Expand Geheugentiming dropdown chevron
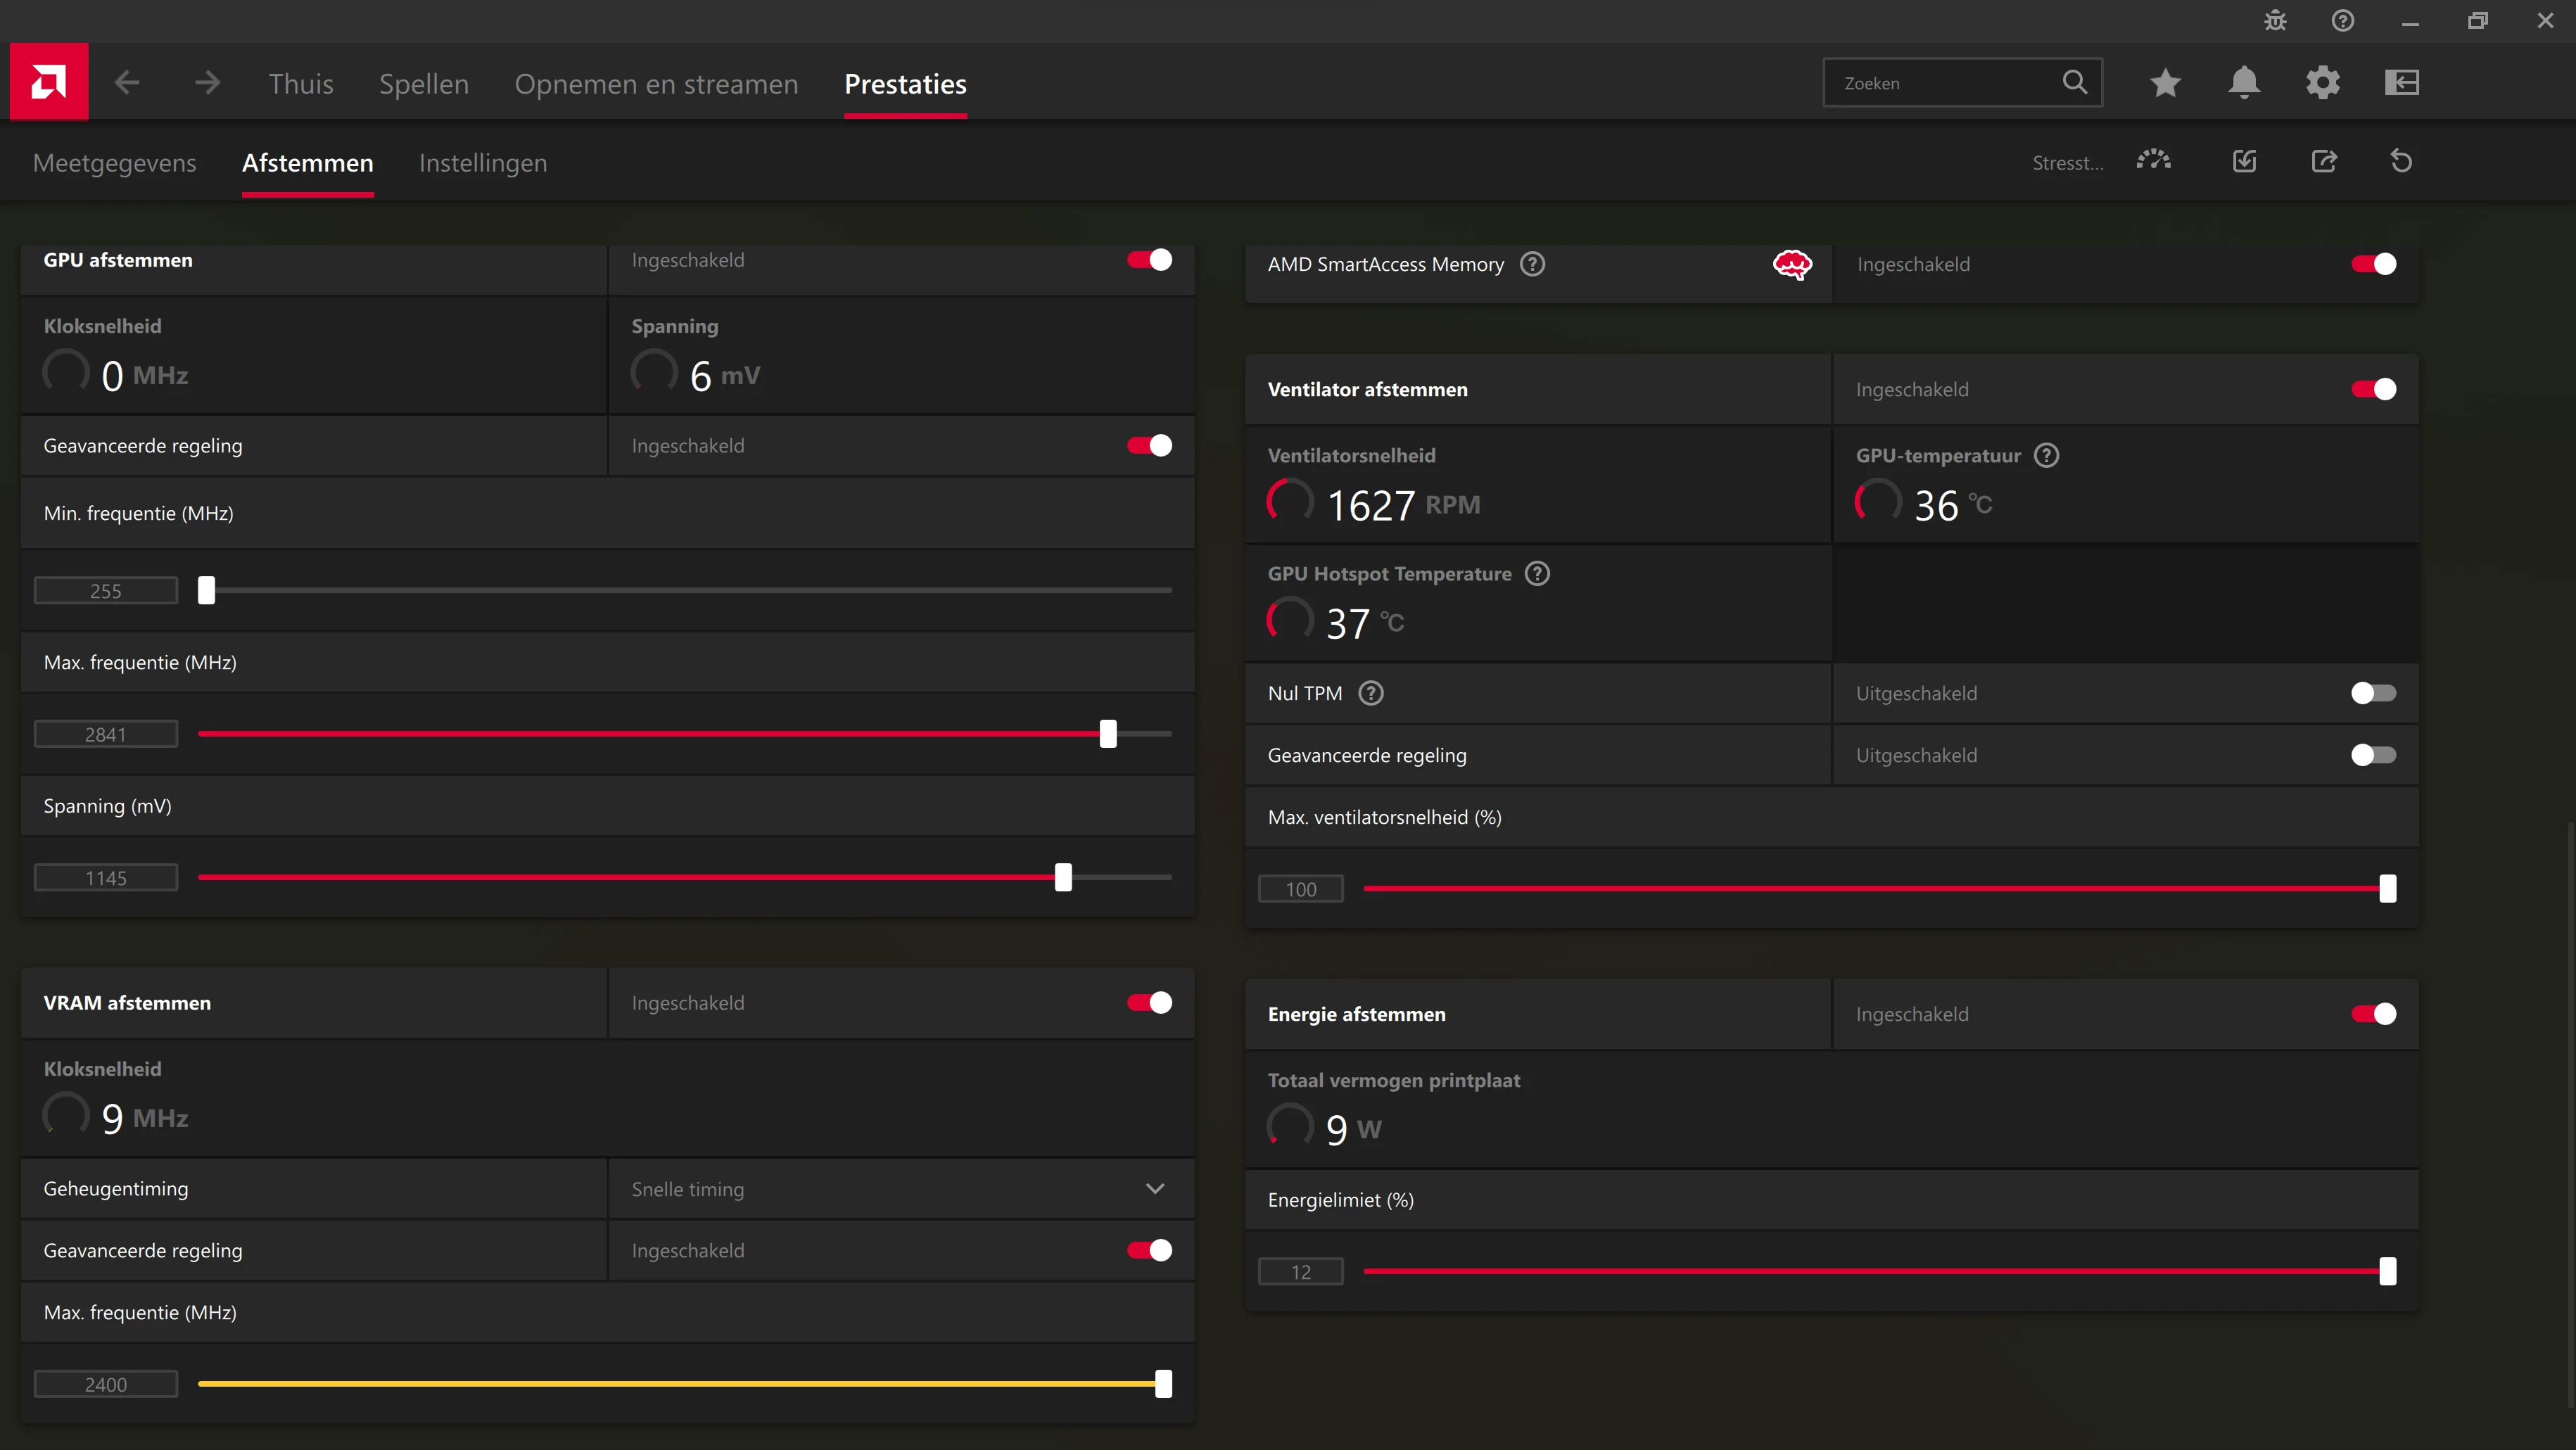 (1155, 1189)
